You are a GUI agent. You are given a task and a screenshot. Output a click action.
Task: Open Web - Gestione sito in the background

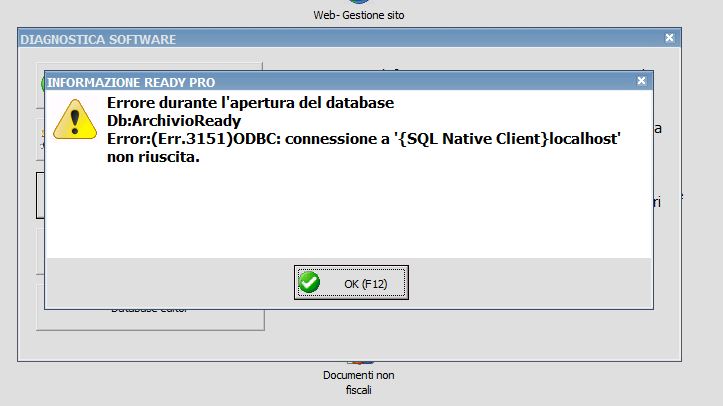tap(359, 15)
